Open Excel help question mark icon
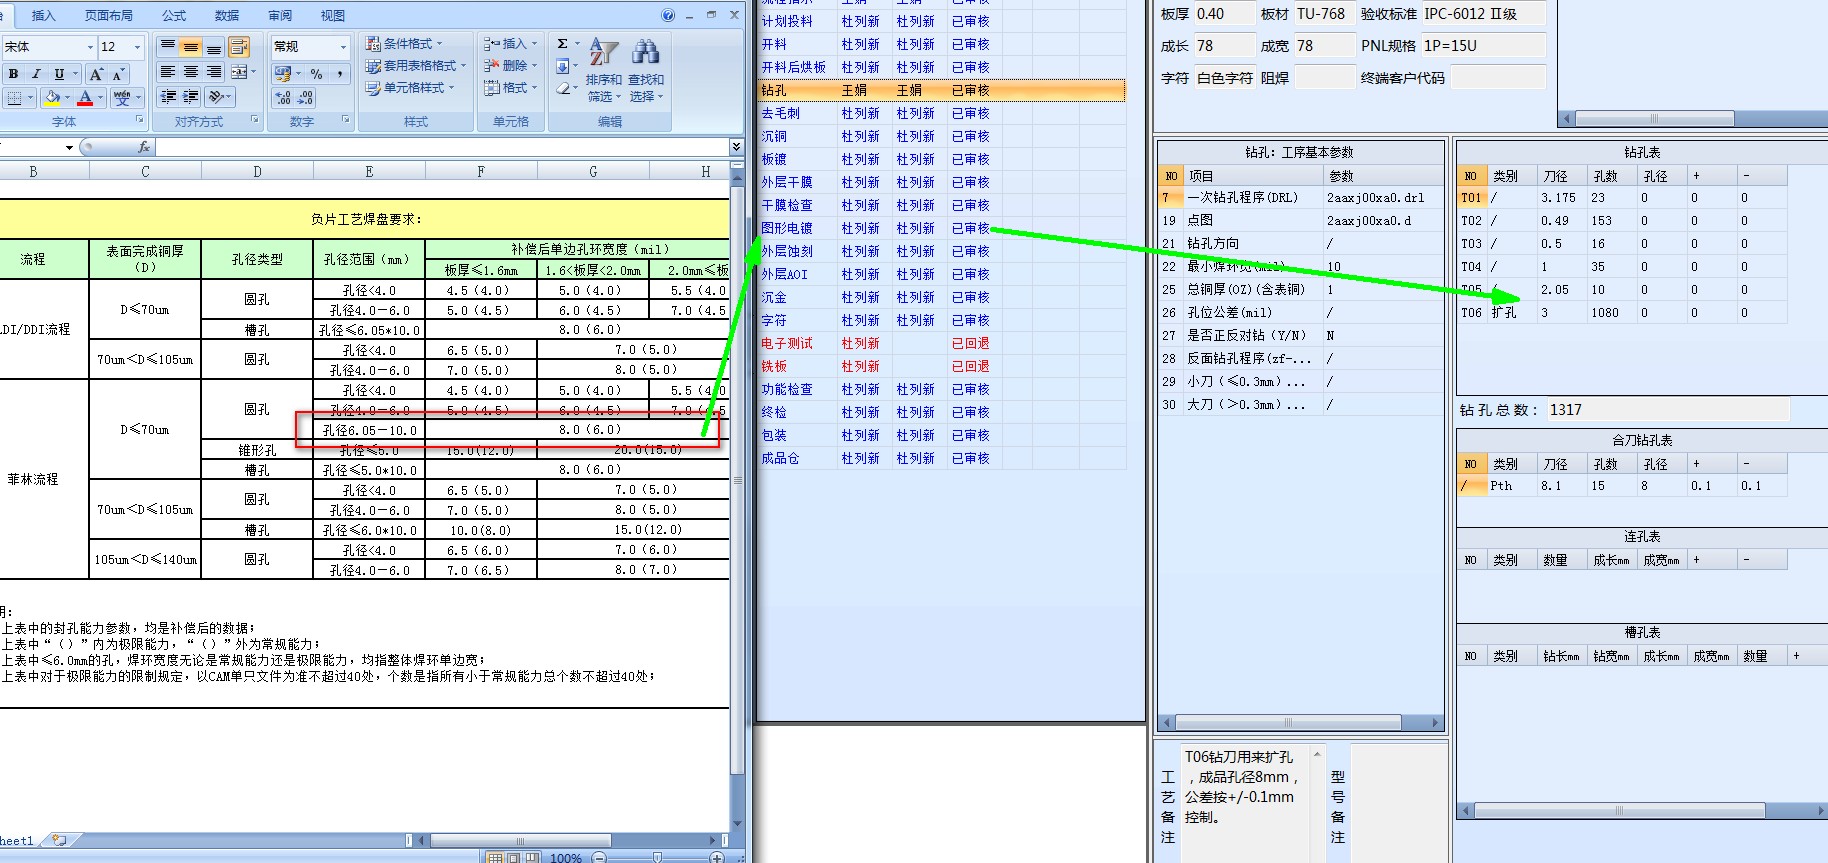 (x=668, y=15)
